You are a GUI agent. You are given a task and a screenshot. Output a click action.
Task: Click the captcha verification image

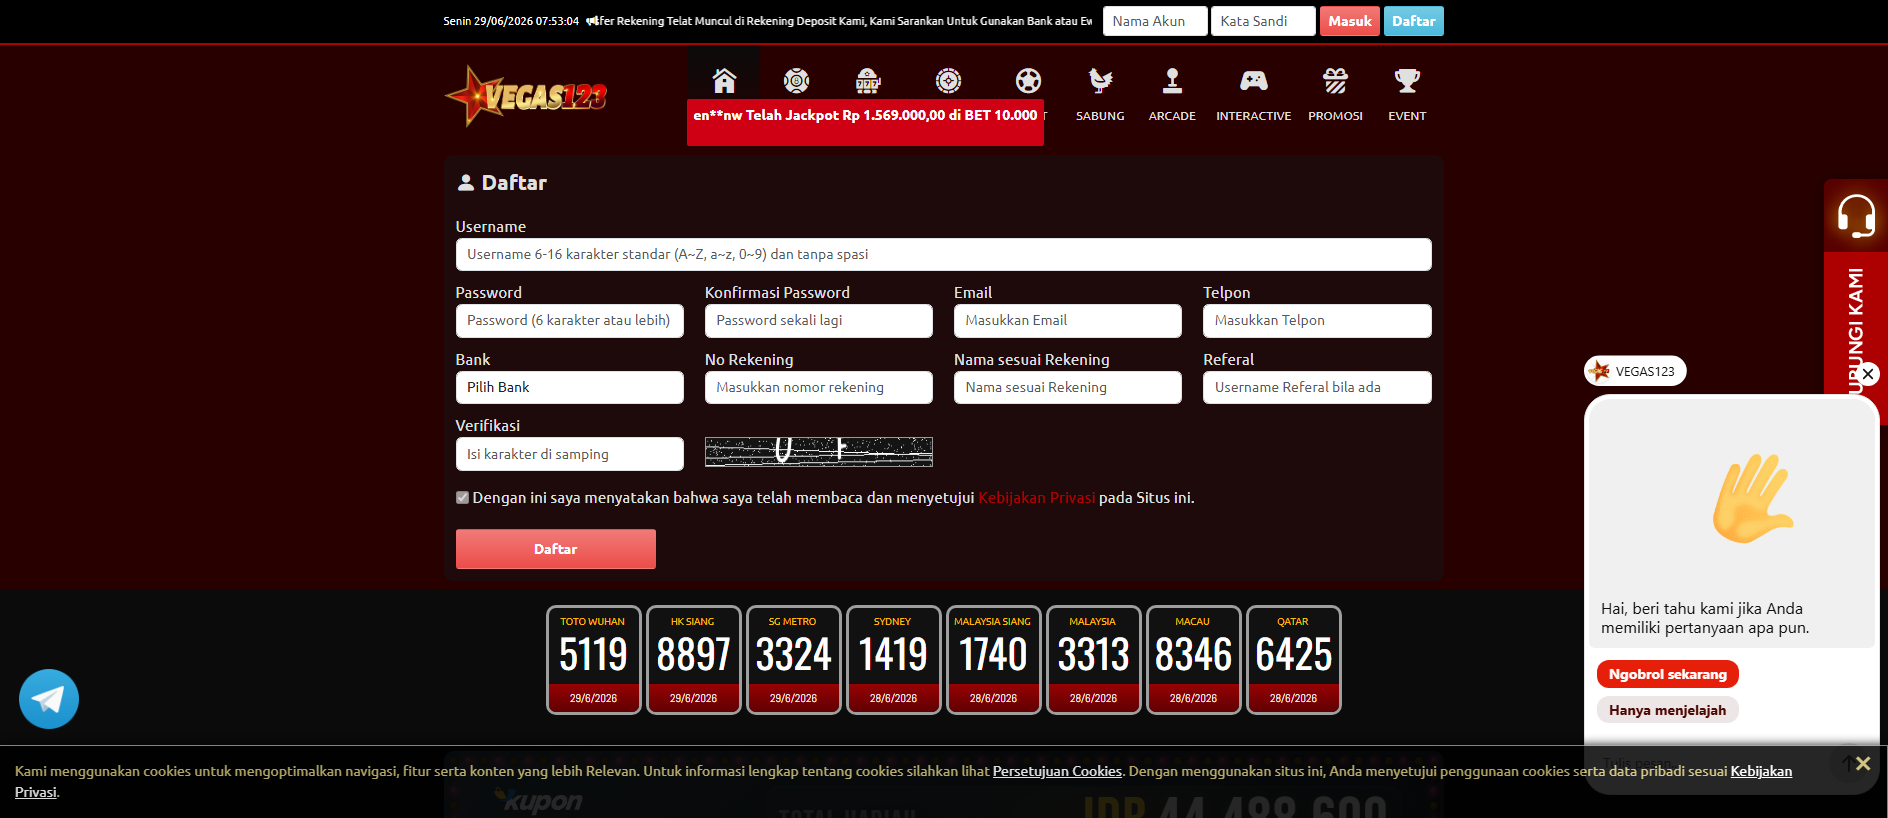coord(818,452)
